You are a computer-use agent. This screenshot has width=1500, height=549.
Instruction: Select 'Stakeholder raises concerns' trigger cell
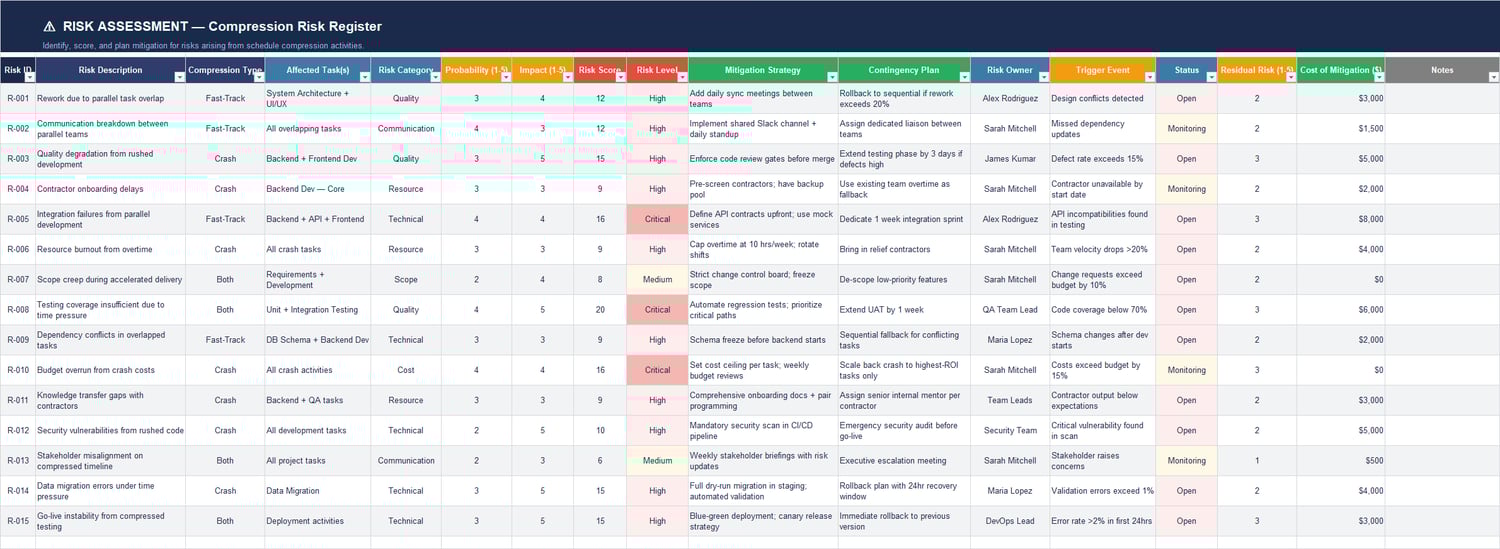[x=1103, y=461]
